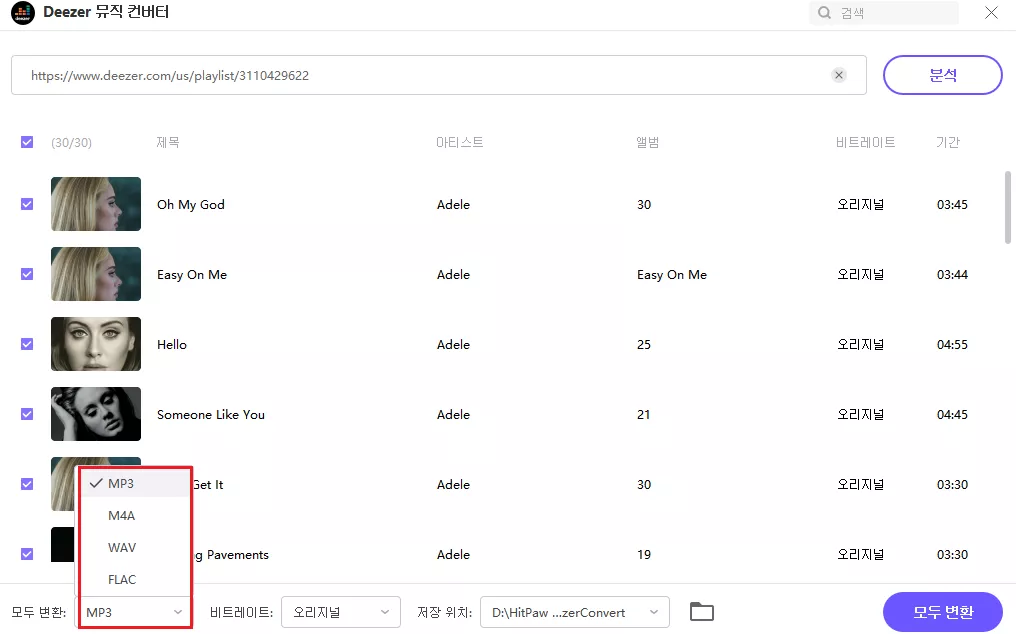The height and width of the screenshot is (634, 1016).
Task: Click the Someone Like You cover thumbnail
Action: 96,414
